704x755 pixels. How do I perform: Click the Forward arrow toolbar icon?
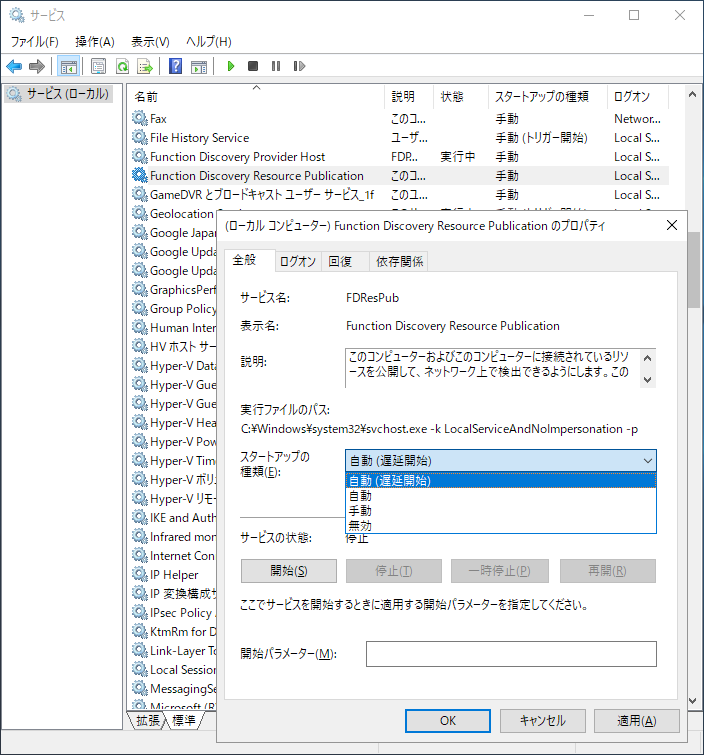pos(37,66)
